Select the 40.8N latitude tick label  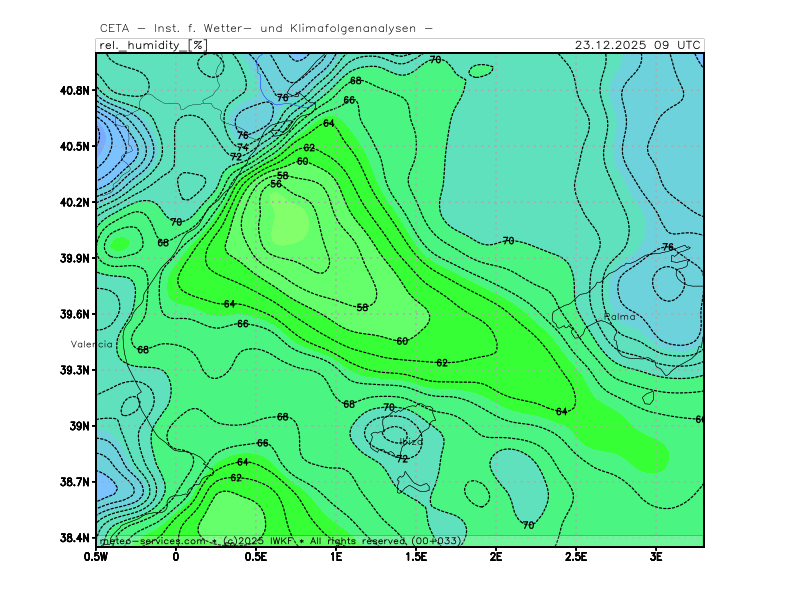[x=76, y=90]
